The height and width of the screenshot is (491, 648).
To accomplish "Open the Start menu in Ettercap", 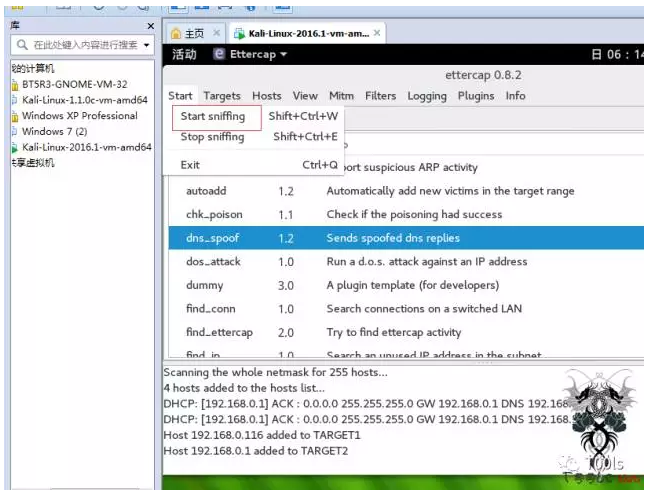I will click(180, 96).
